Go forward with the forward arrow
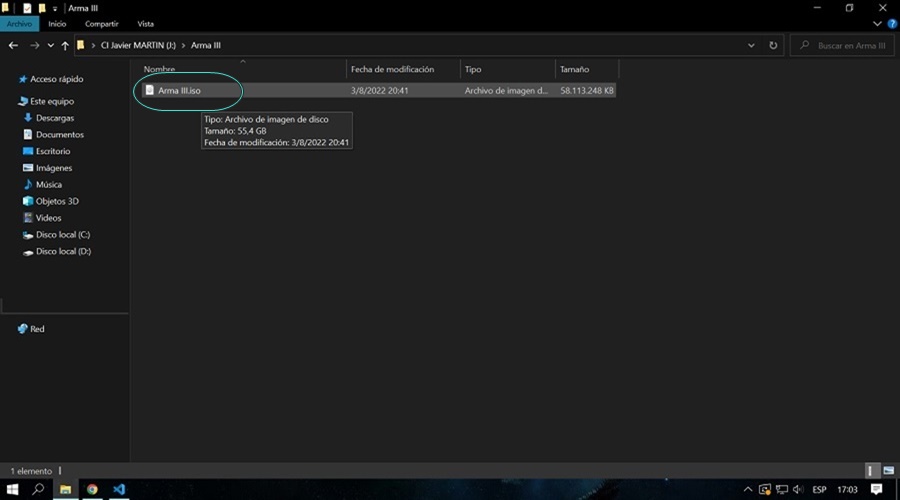 click(x=34, y=45)
